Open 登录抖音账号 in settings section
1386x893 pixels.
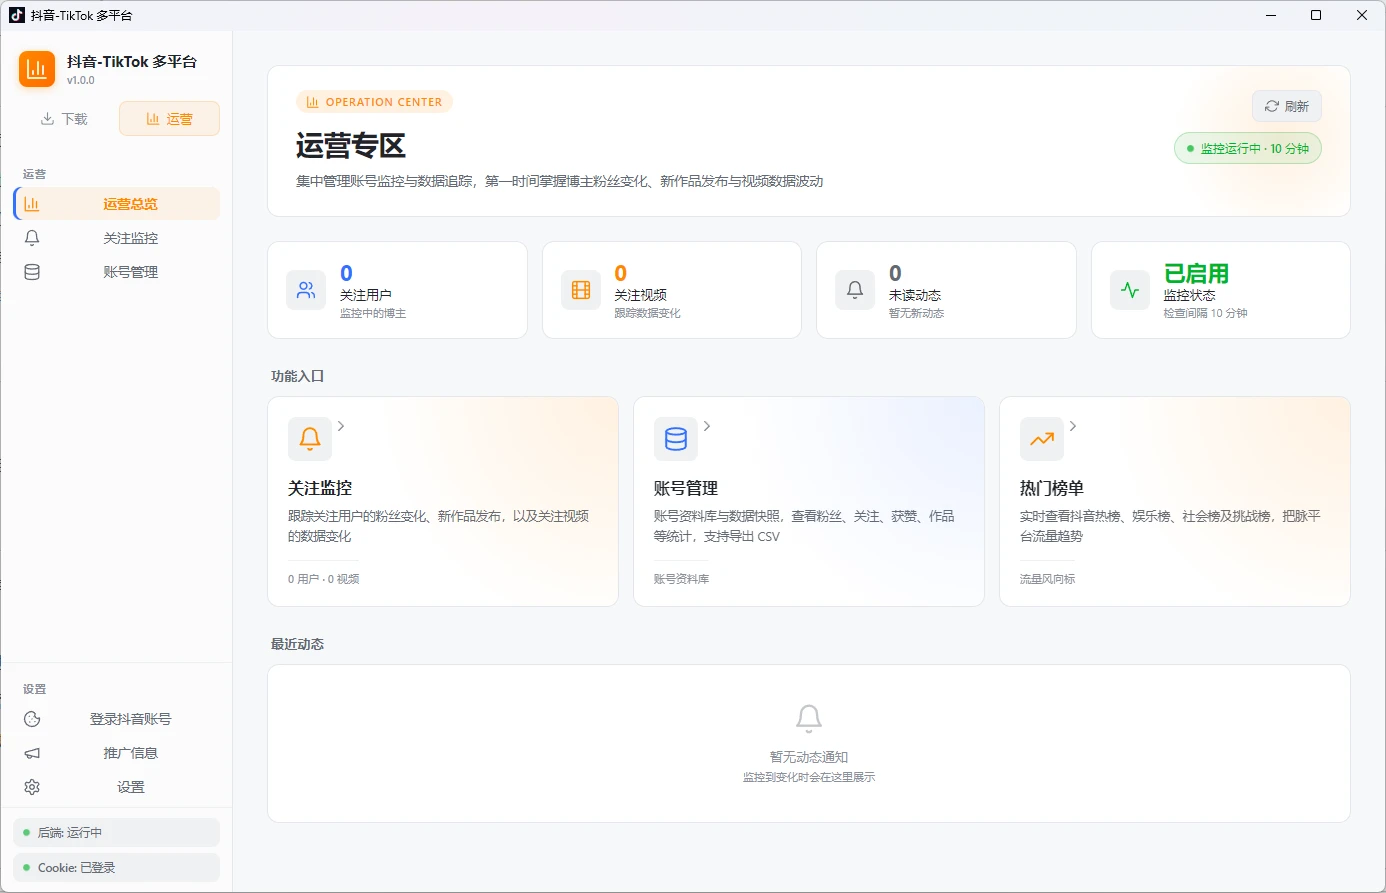click(117, 719)
